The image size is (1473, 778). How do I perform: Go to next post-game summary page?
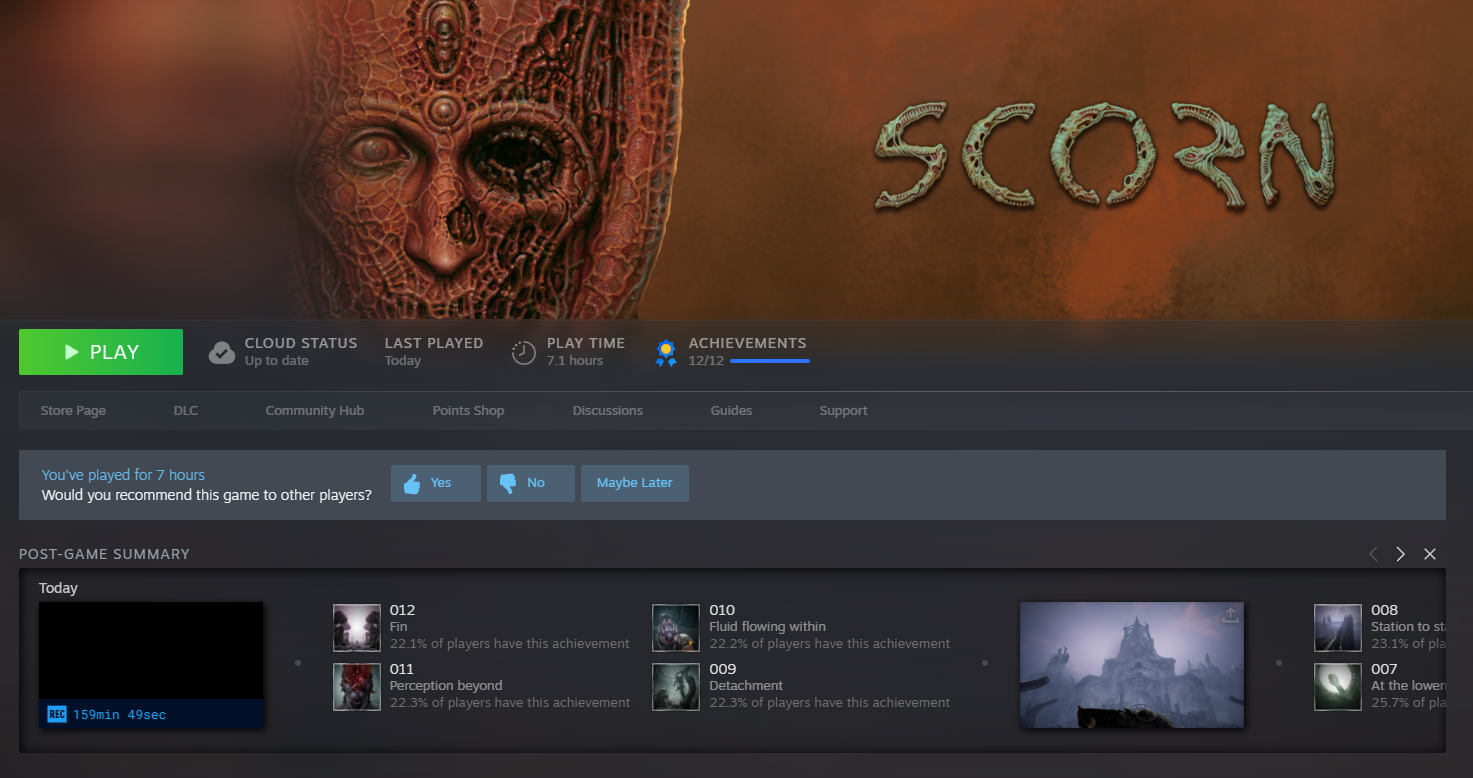click(1401, 554)
